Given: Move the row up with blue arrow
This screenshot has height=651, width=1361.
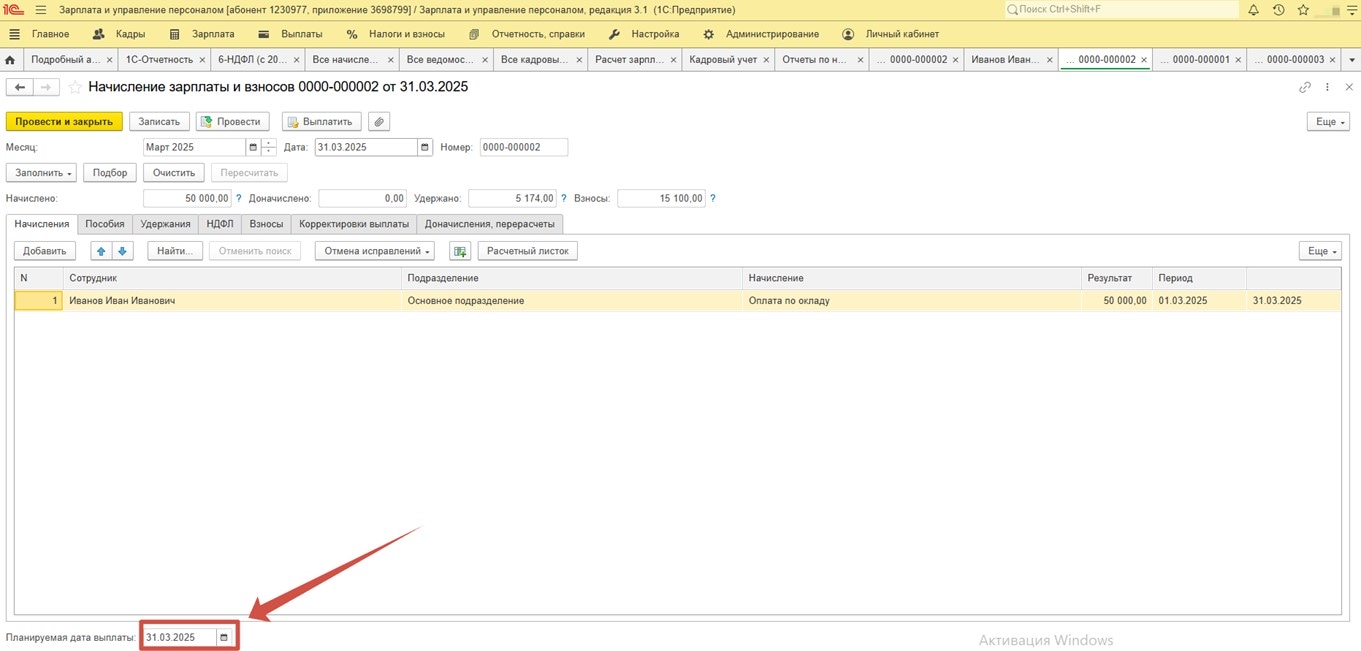Looking at the screenshot, I should tap(101, 251).
